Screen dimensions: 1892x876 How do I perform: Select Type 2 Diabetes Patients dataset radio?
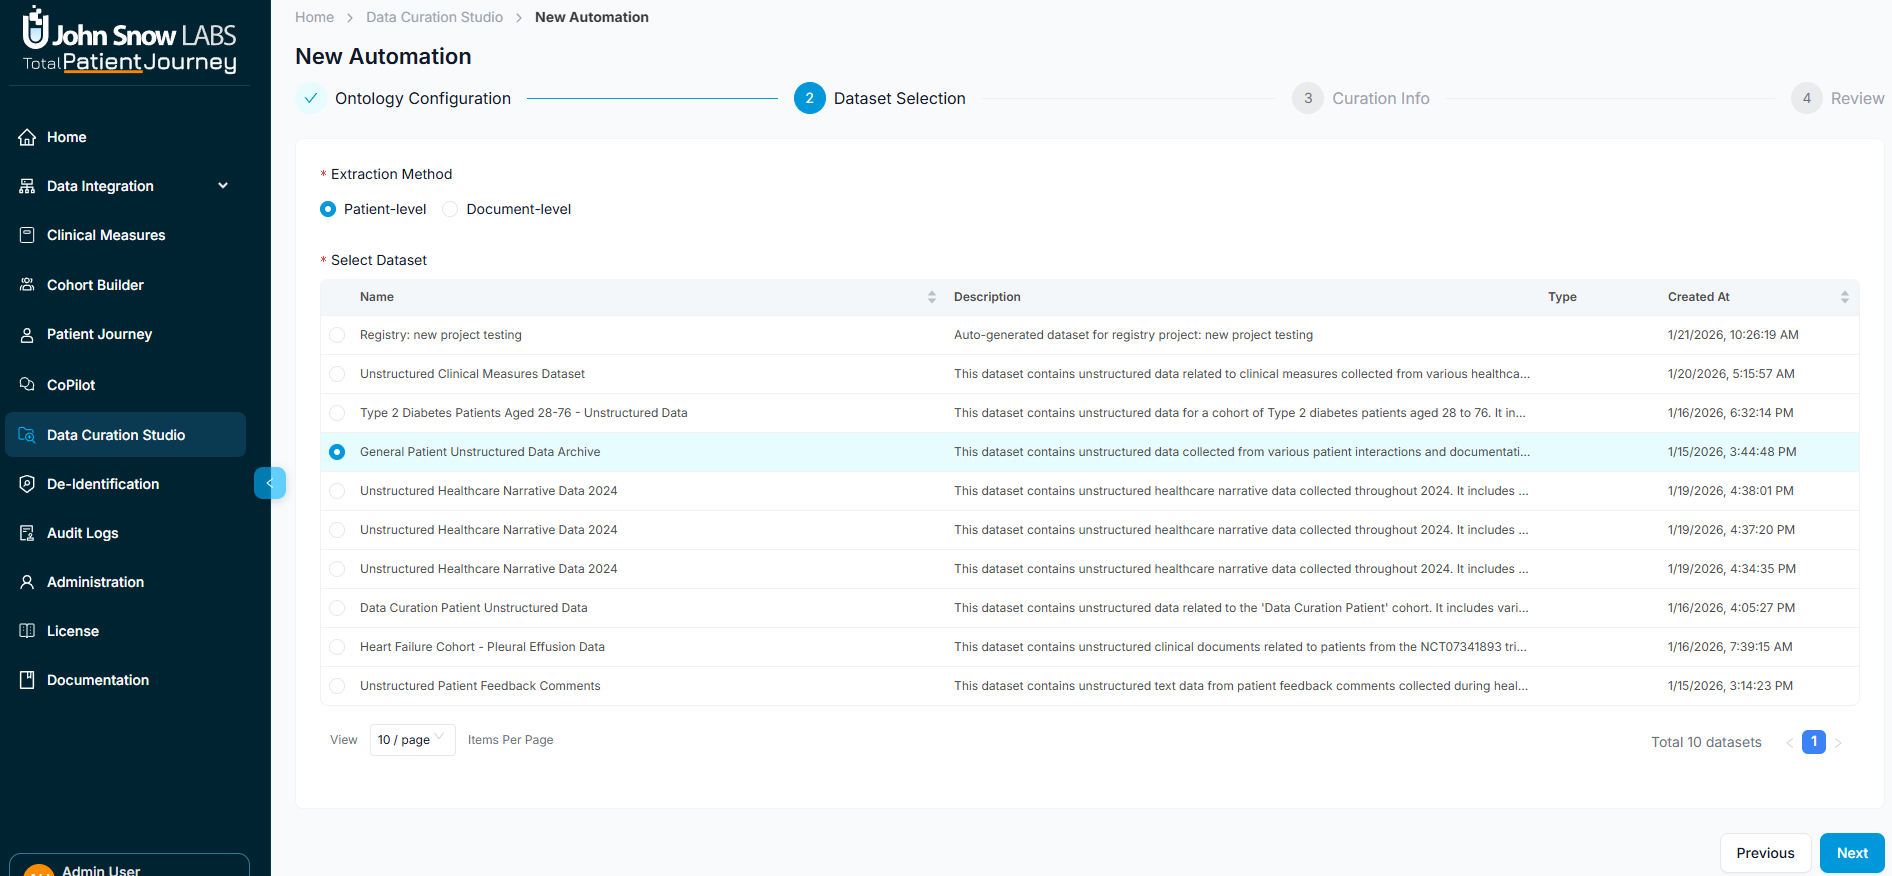337,413
